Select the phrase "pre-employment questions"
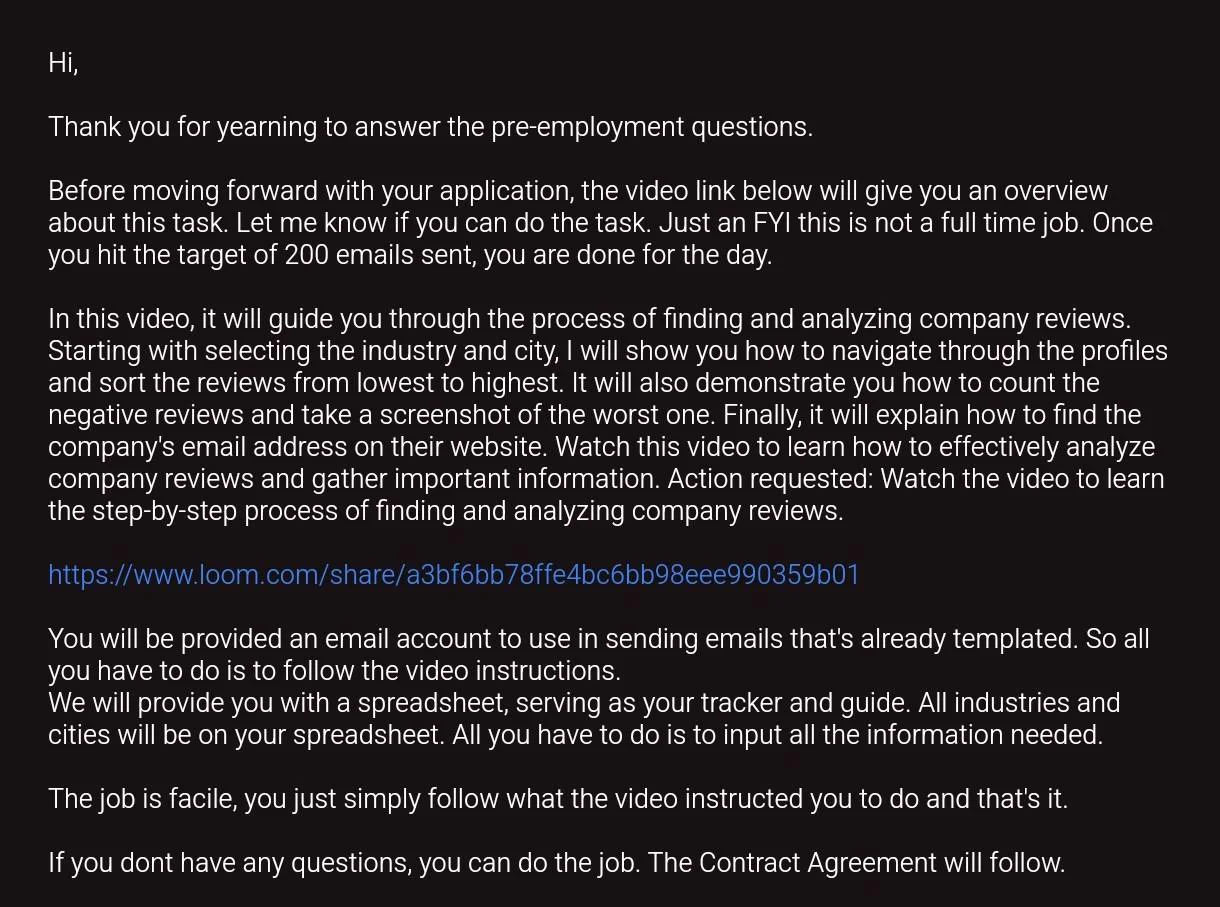This screenshot has width=1220, height=907. pyautogui.click(x=650, y=127)
